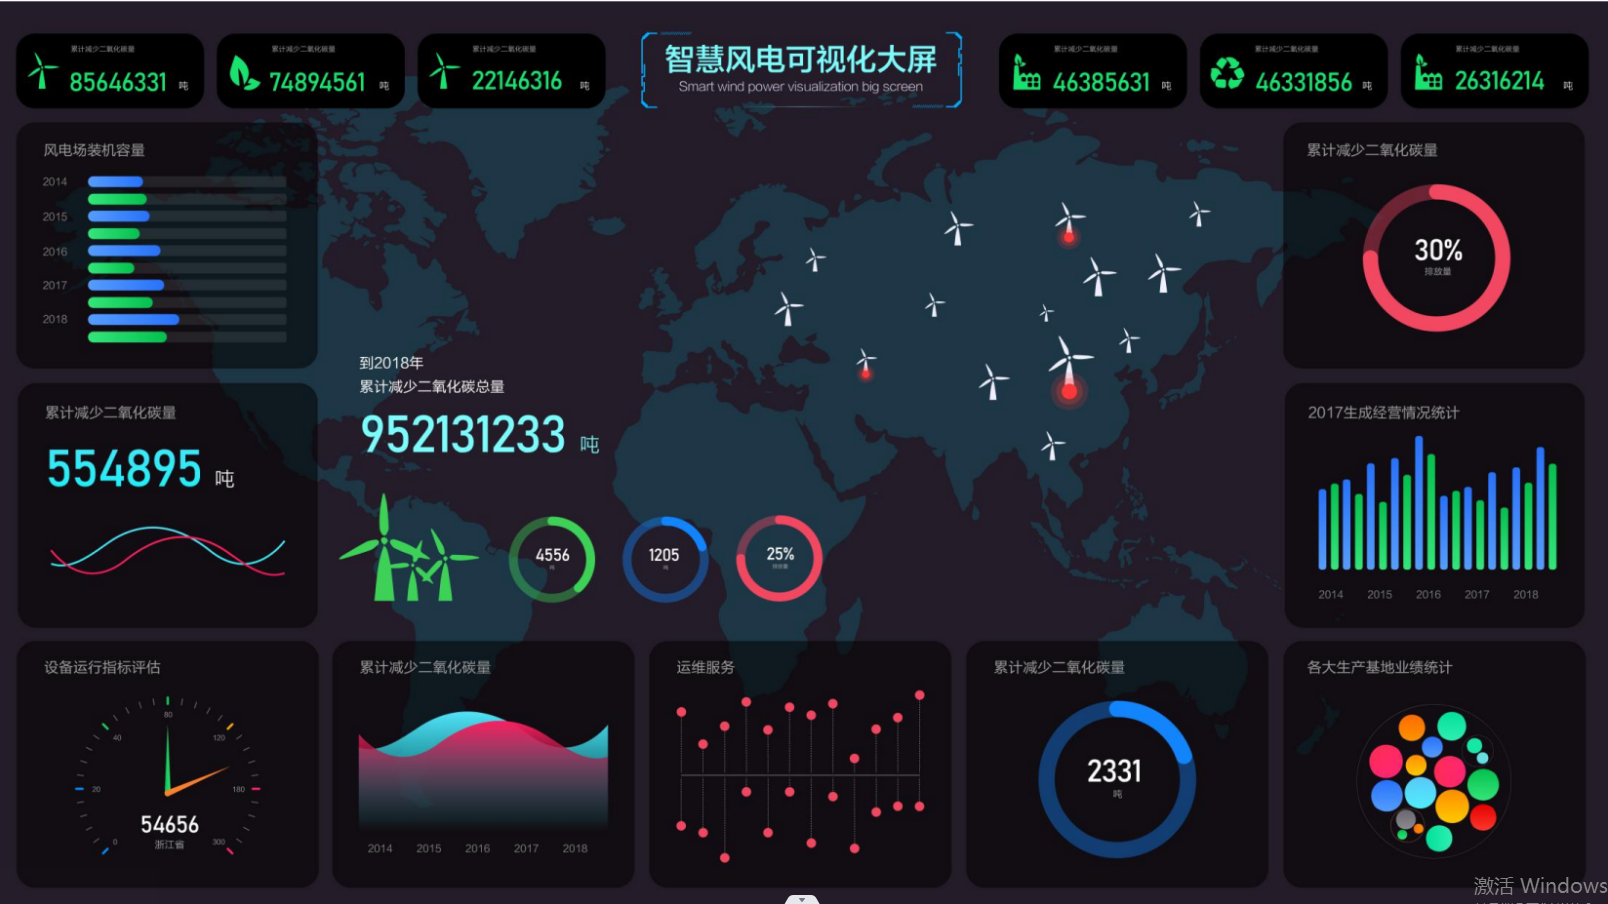The image size is (1608, 904).
Task: Click the 26316214 stat card value
Action: pyautogui.click(x=1500, y=81)
